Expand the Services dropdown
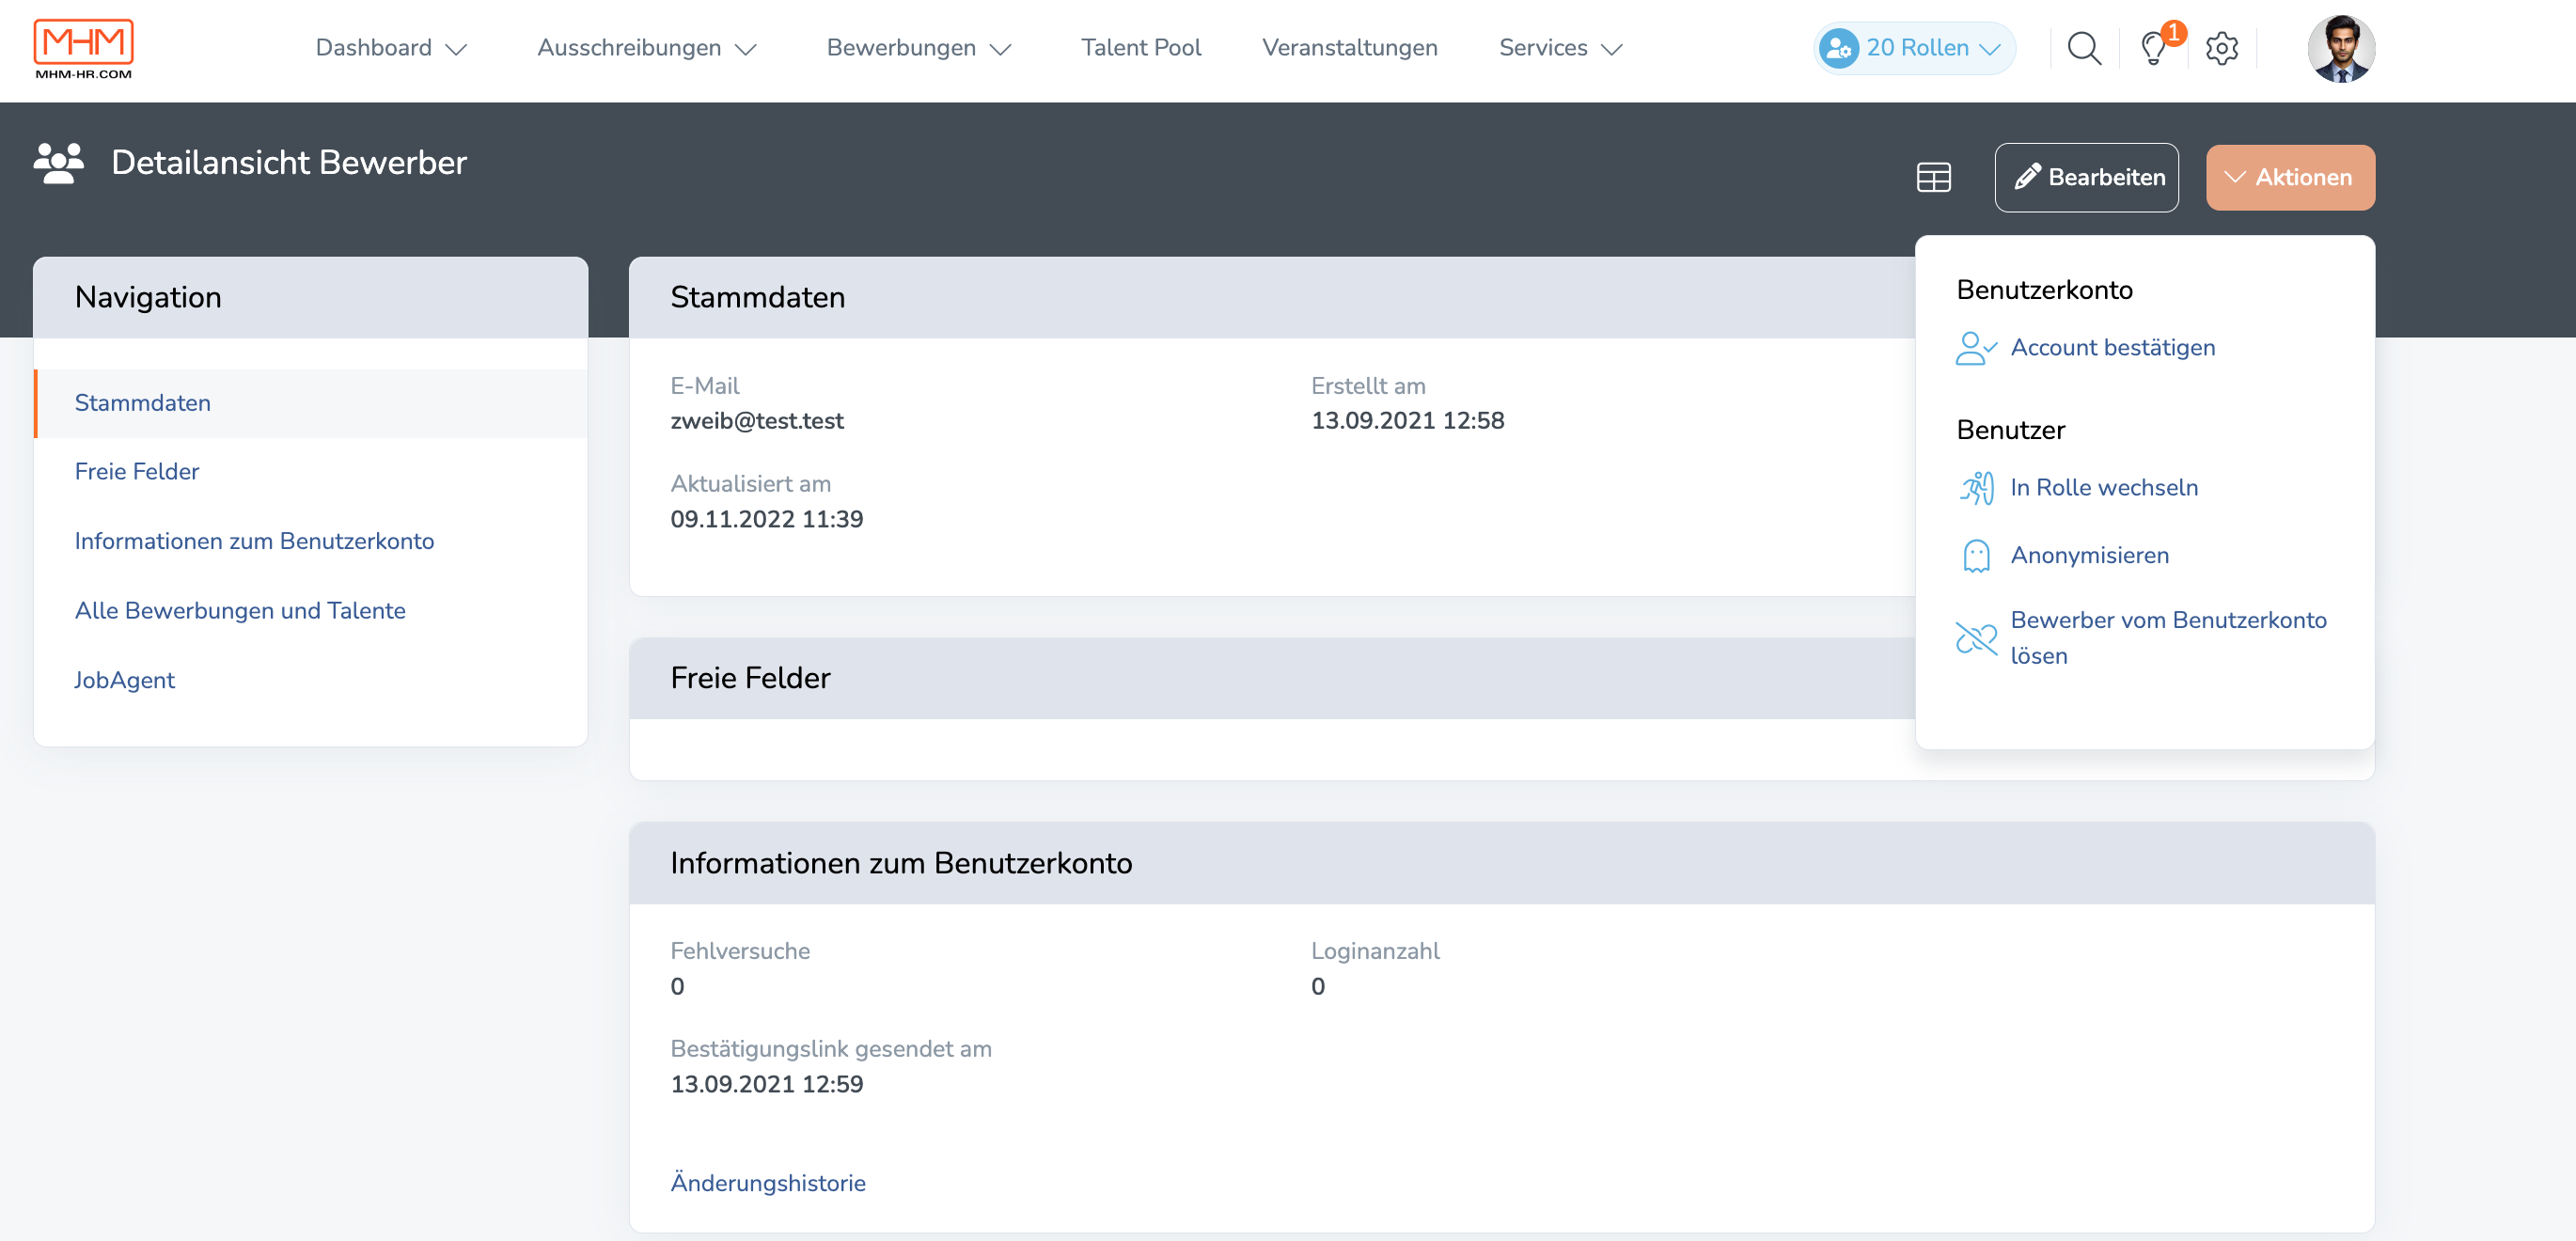The width and height of the screenshot is (2576, 1241). click(x=1560, y=48)
